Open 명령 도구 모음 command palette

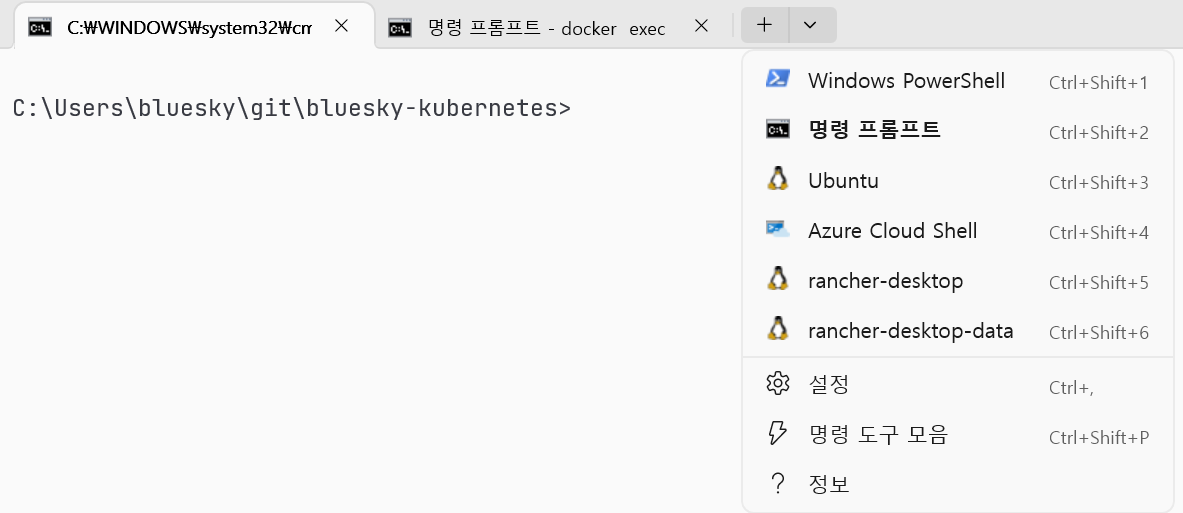(957, 435)
